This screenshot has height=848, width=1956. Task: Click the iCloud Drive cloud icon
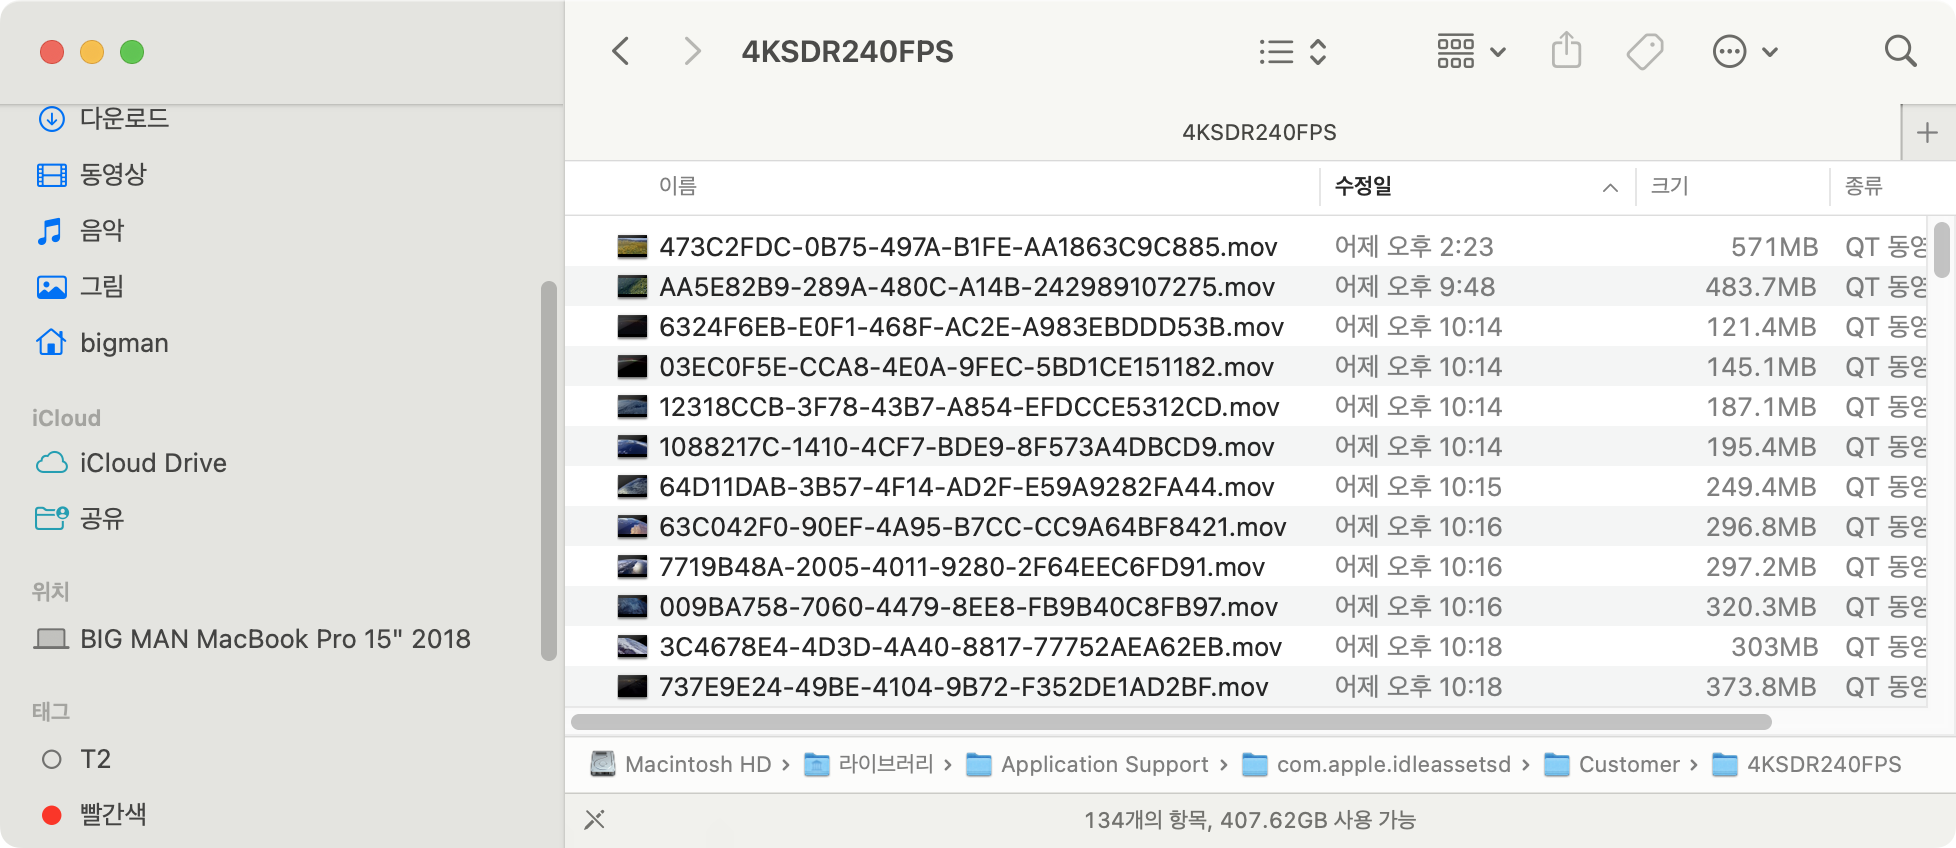click(x=51, y=463)
